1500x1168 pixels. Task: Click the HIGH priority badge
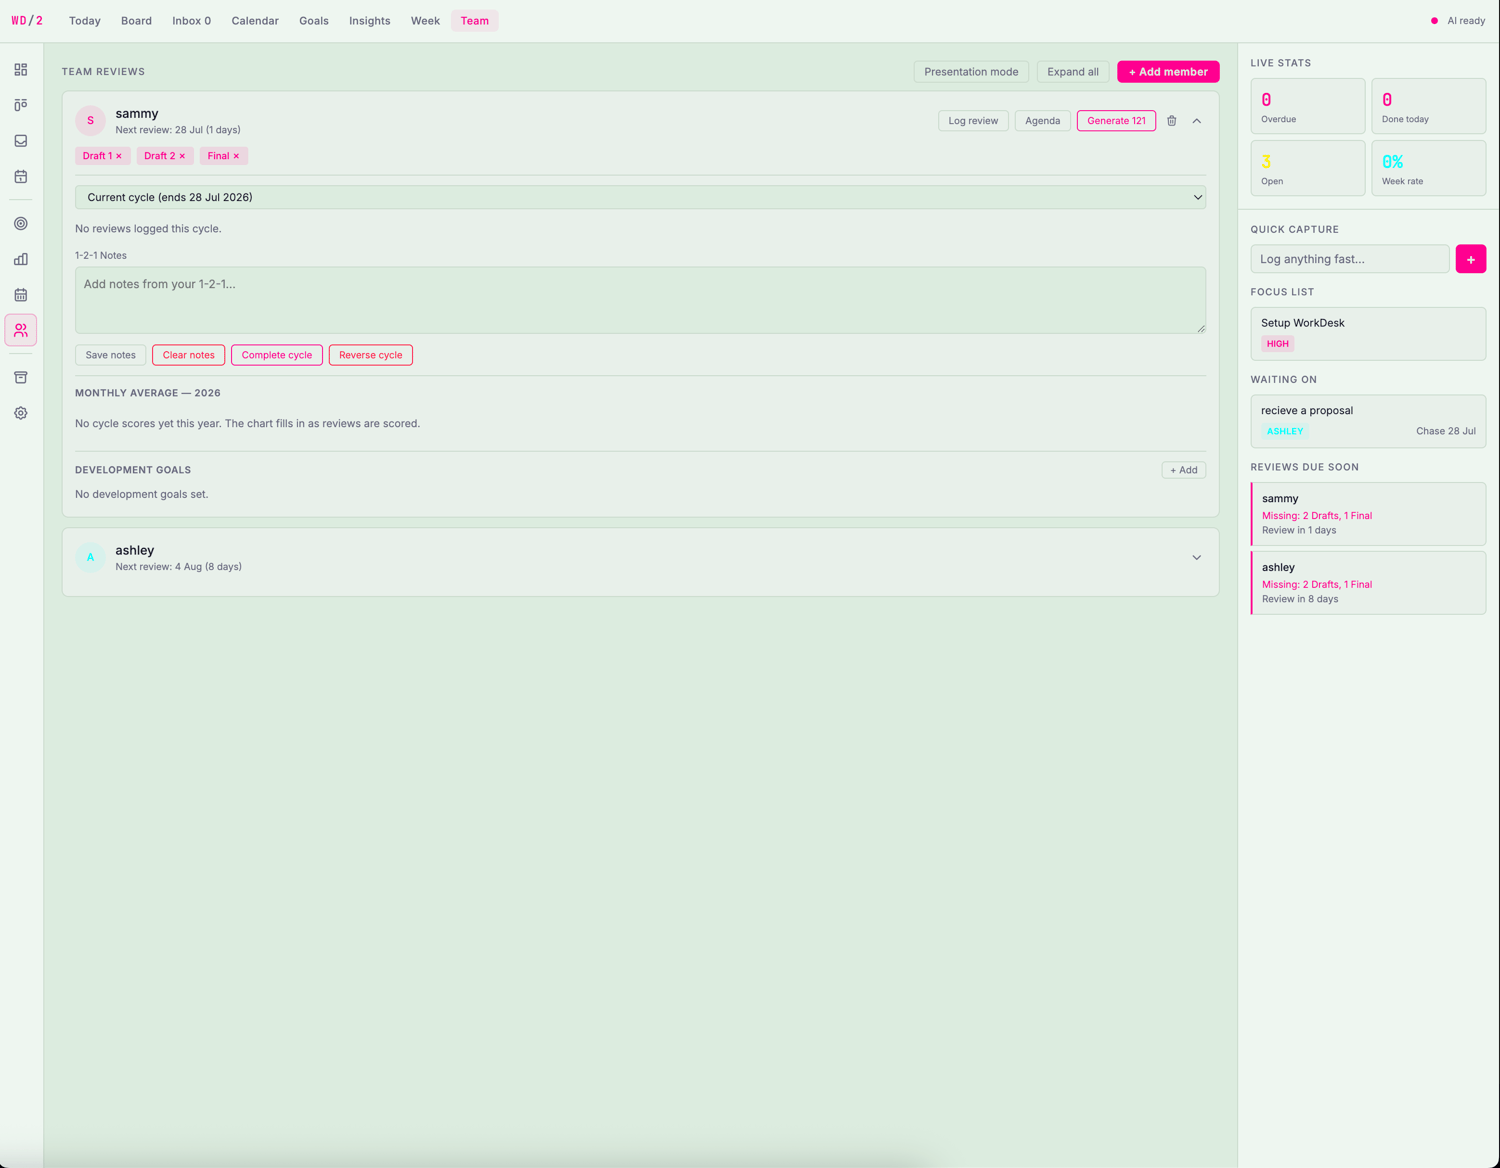tap(1278, 344)
